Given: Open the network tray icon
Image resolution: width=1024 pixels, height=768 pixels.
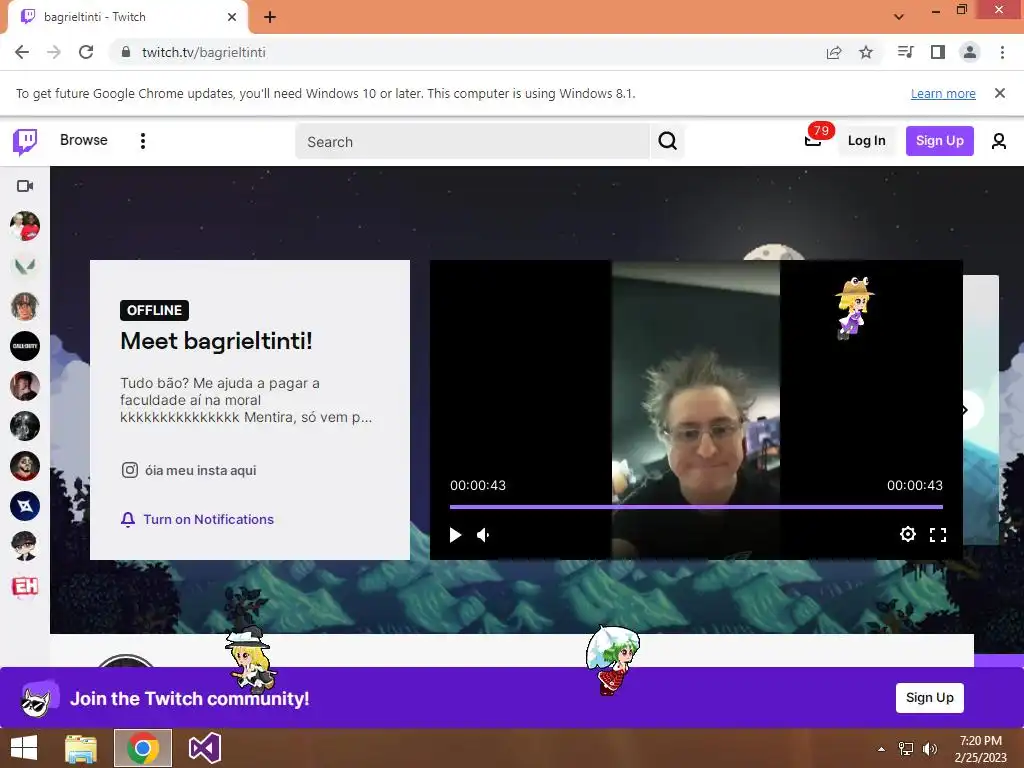Looking at the screenshot, I should (x=906, y=749).
